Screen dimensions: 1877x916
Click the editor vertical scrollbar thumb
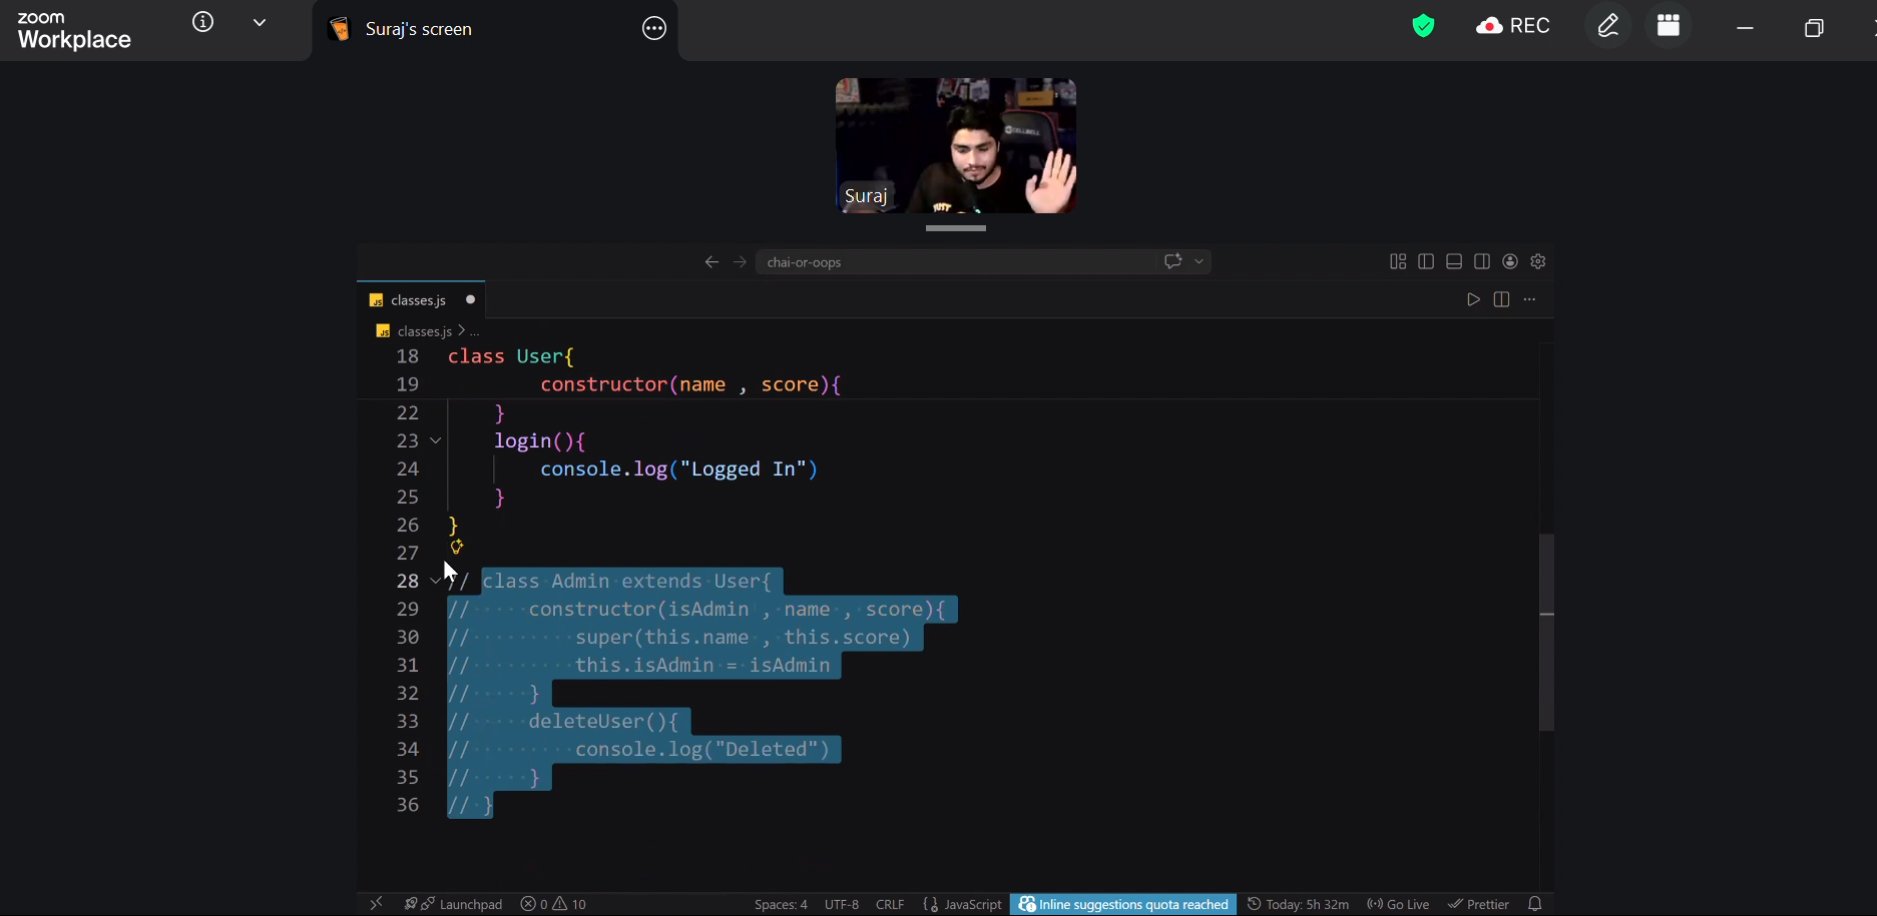pyautogui.click(x=1547, y=632)
